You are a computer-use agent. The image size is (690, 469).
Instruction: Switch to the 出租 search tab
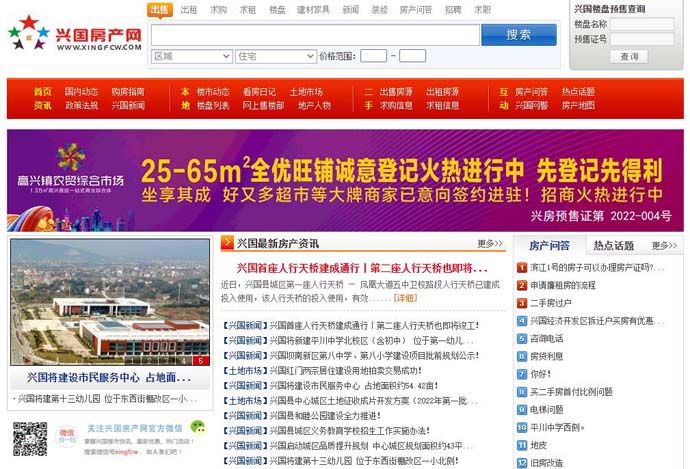pos(189,10)
